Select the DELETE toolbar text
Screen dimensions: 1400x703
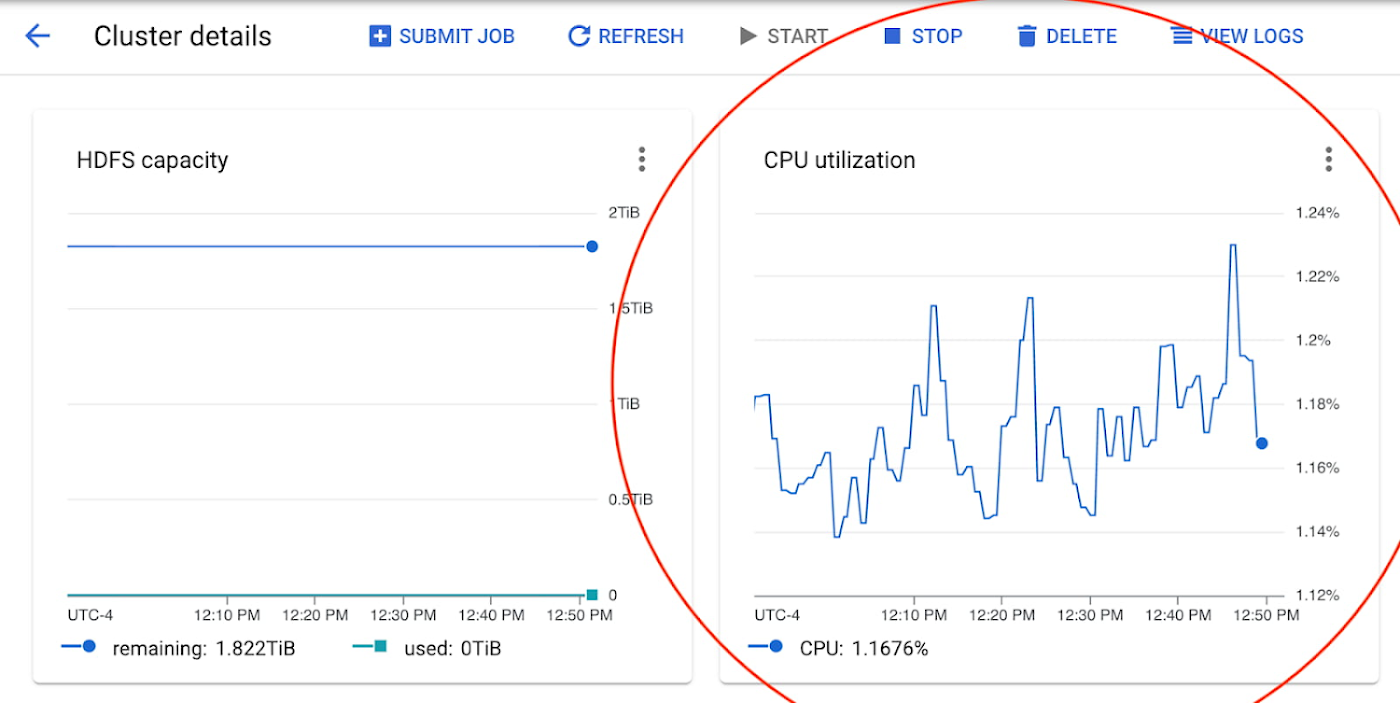(1081, 37)
